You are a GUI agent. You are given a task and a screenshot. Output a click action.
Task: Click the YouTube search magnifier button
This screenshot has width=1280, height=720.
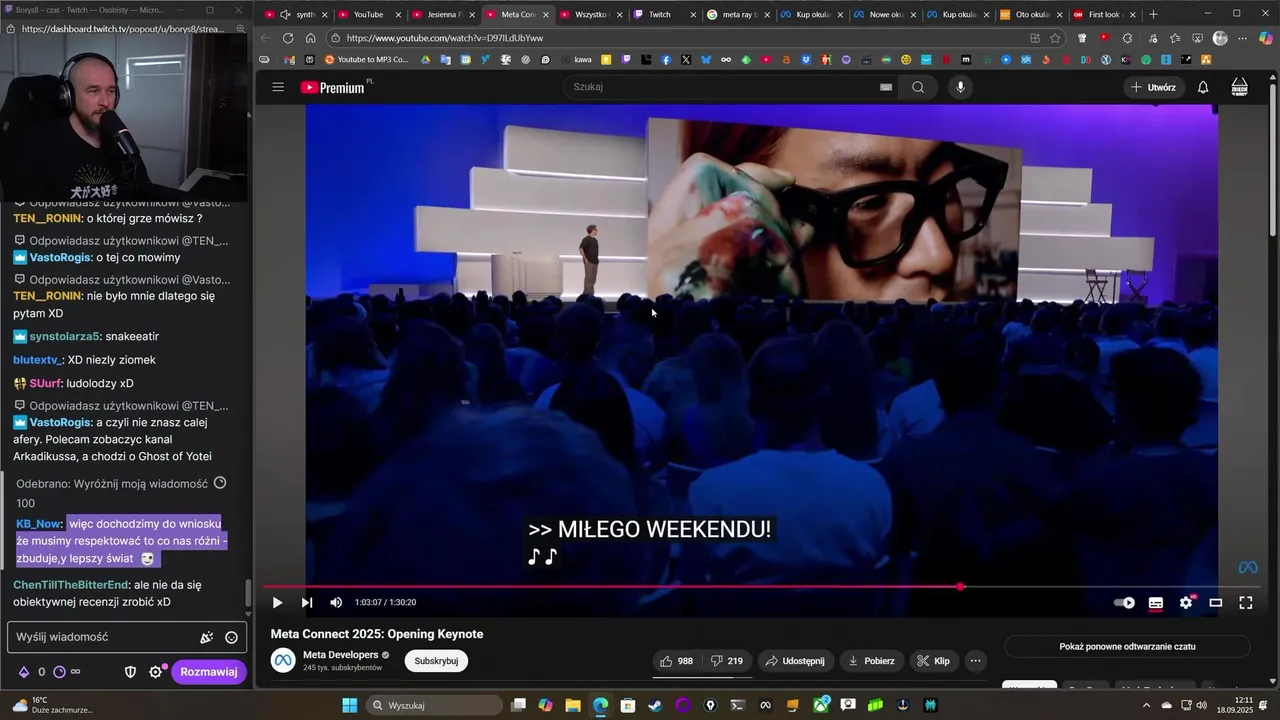coord(918,87)
